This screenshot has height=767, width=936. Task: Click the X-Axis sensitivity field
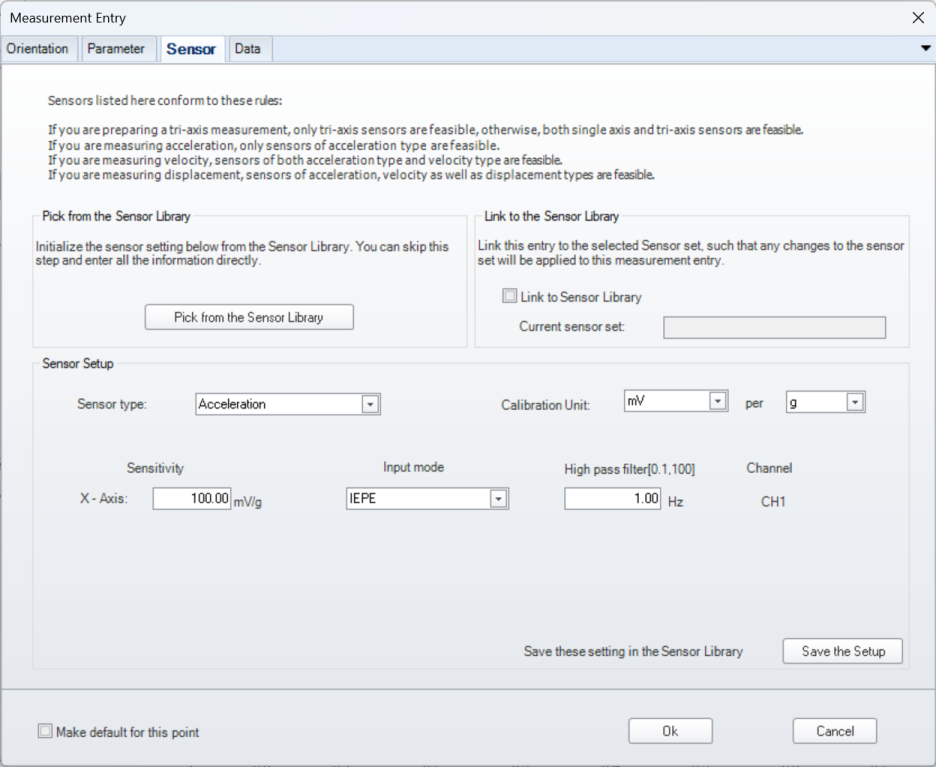tap(192, 498)
